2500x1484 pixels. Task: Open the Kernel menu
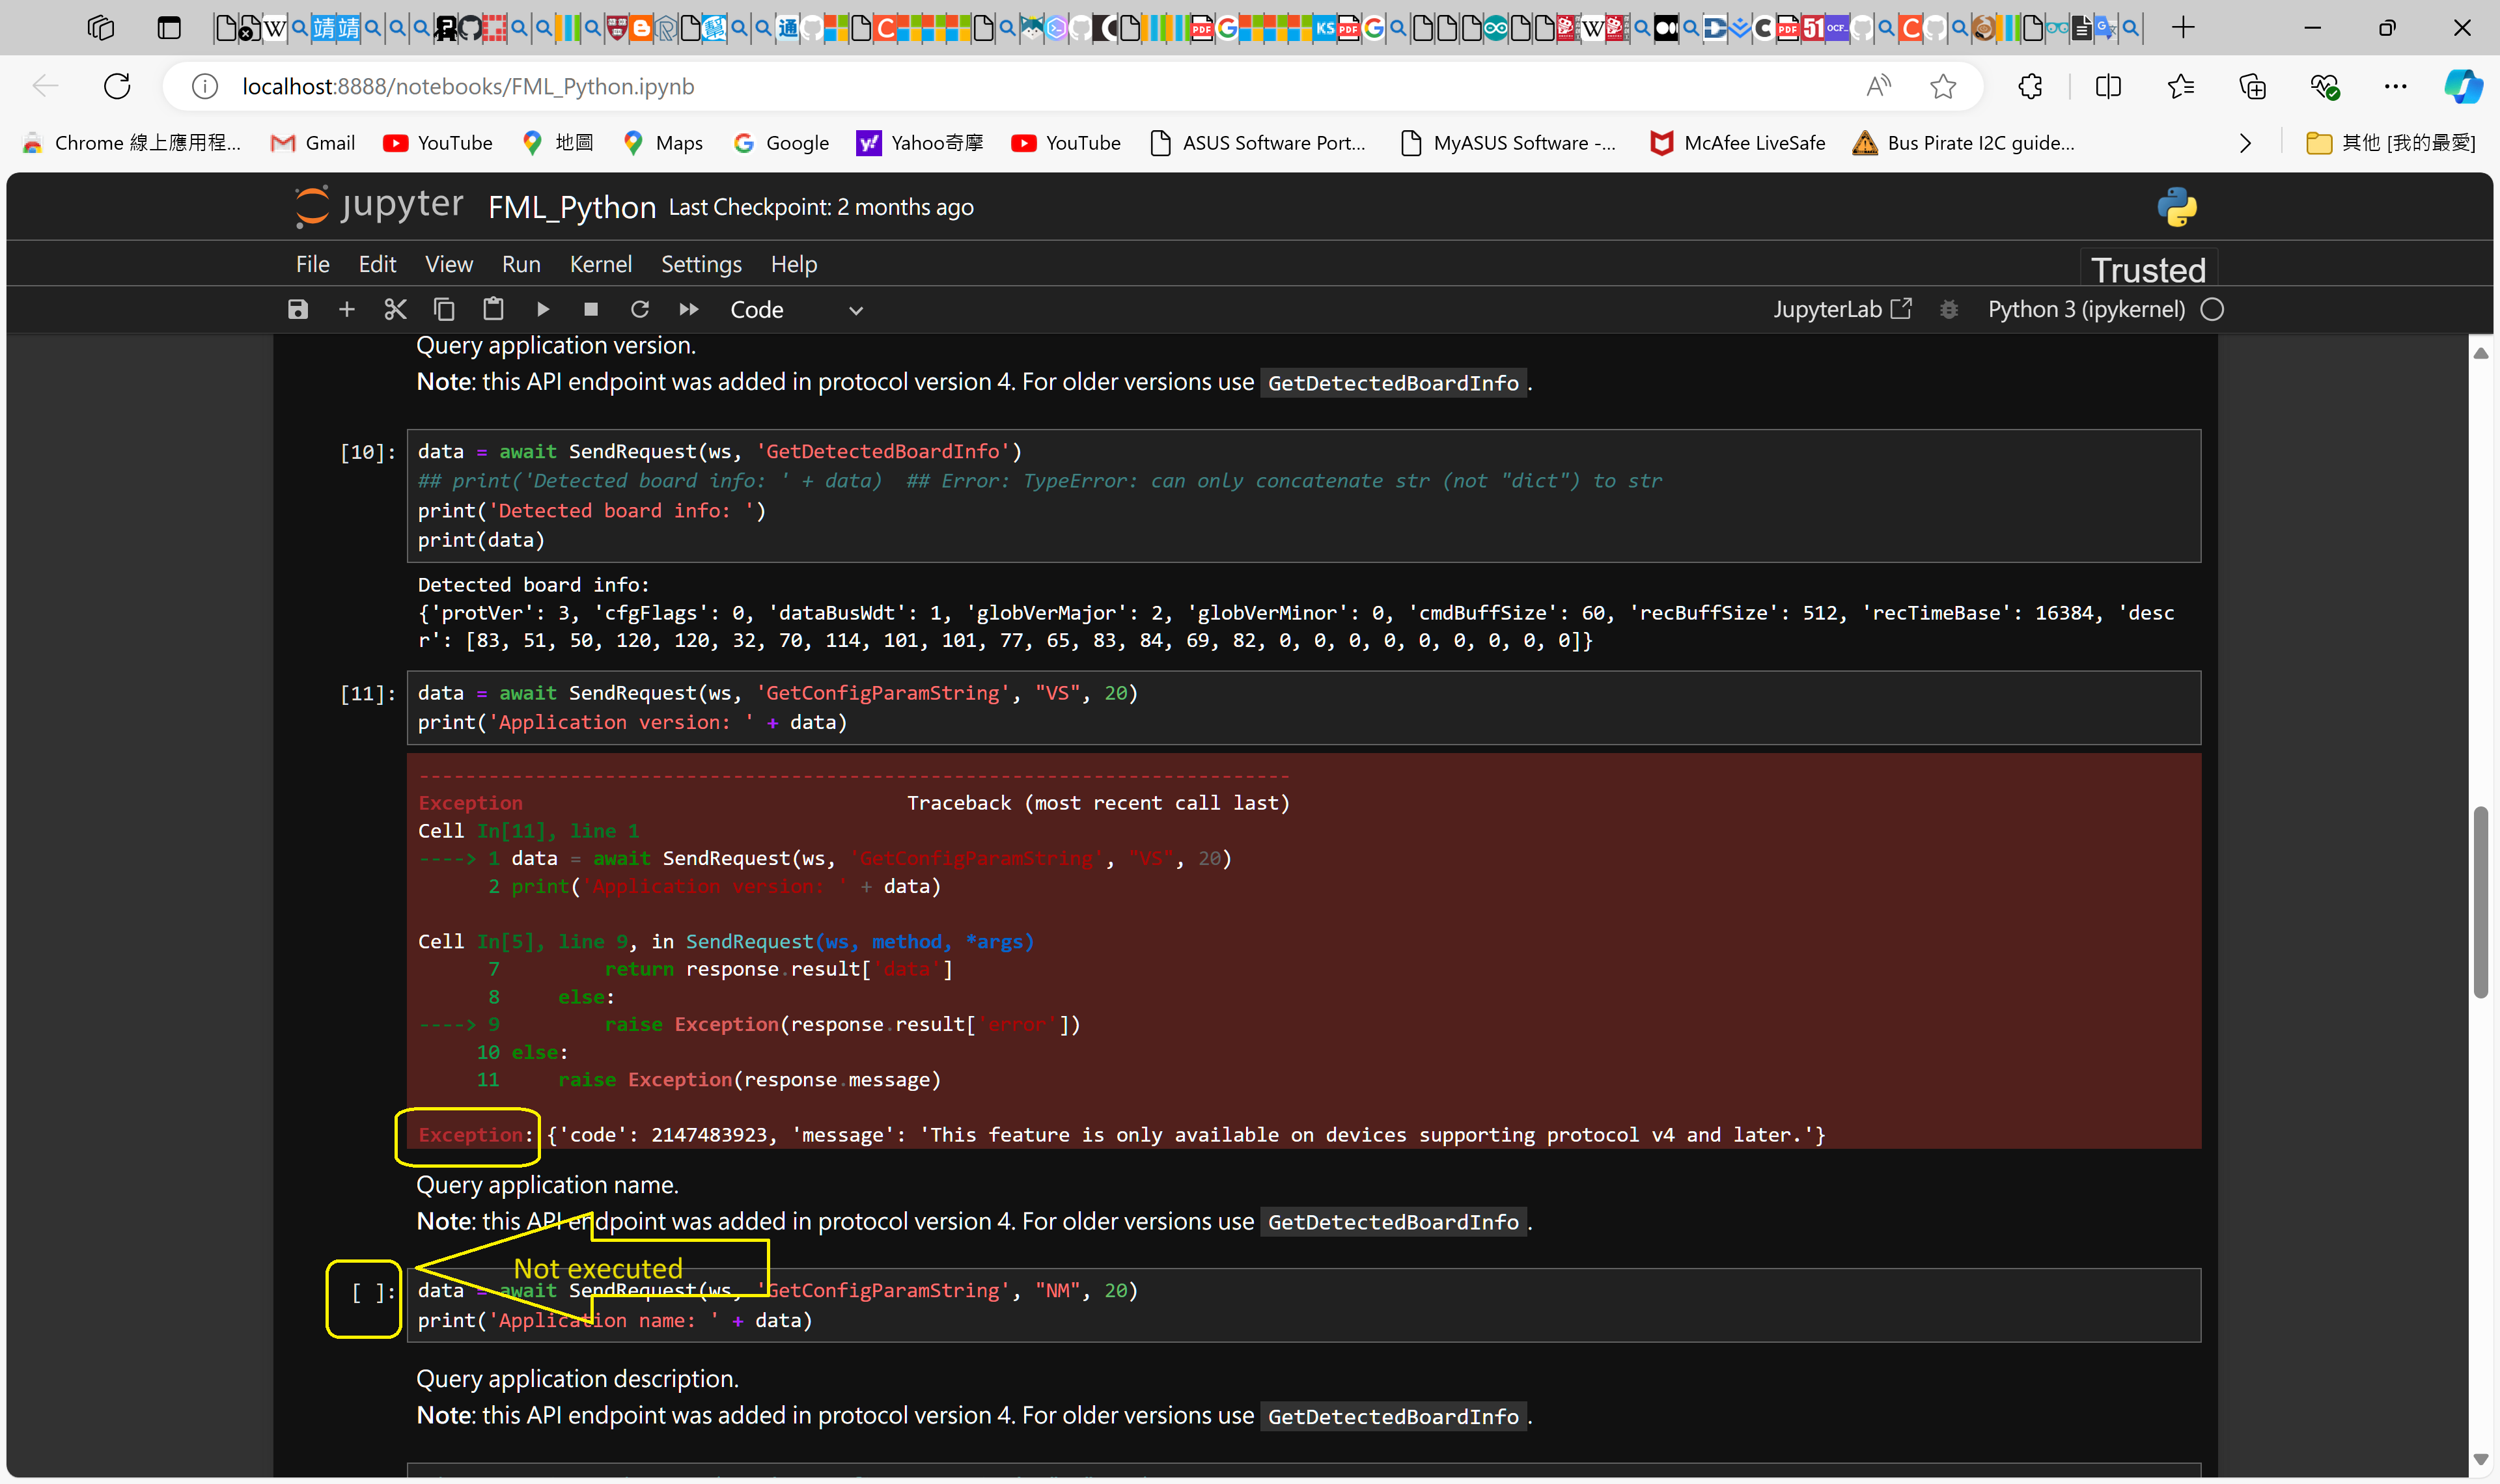tap(600, 264)
